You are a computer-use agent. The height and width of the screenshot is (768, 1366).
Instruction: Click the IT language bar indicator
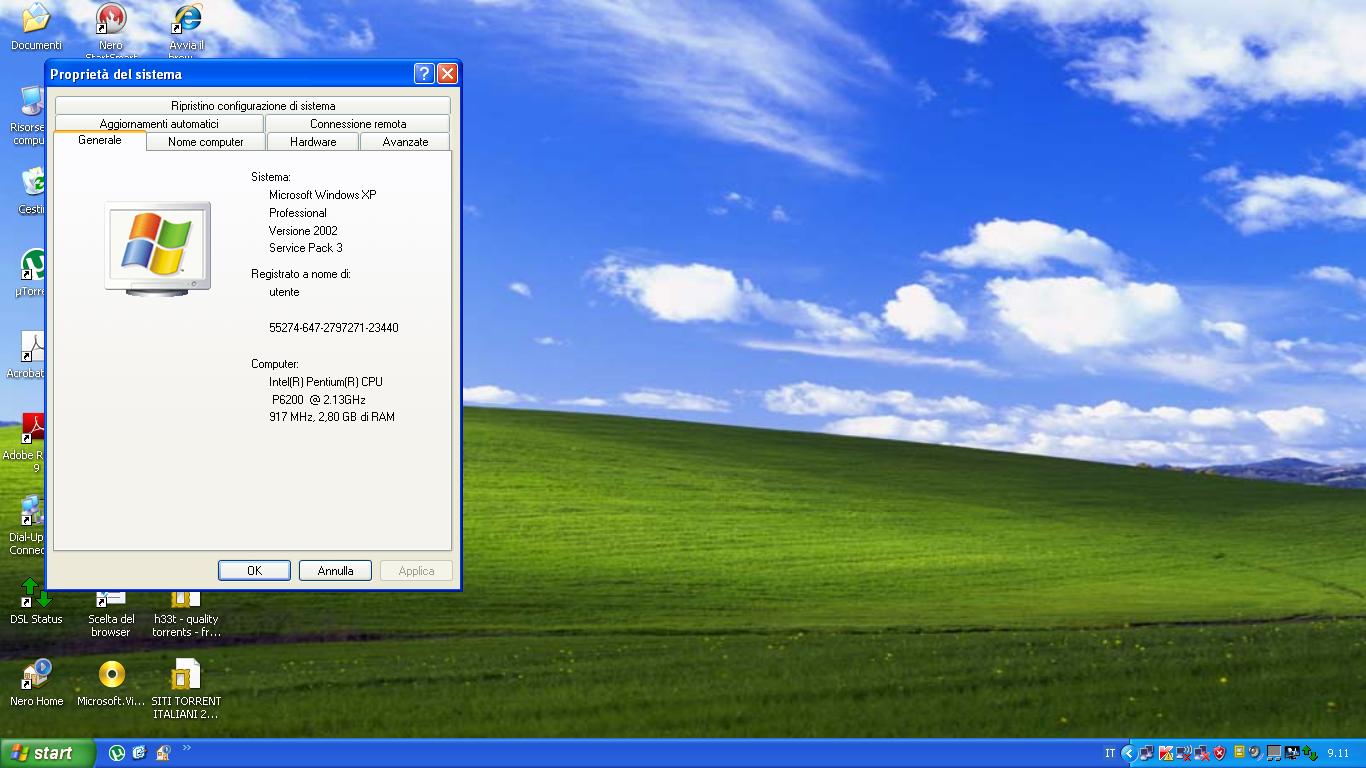pyautogui.click(x=1110, y=753)
